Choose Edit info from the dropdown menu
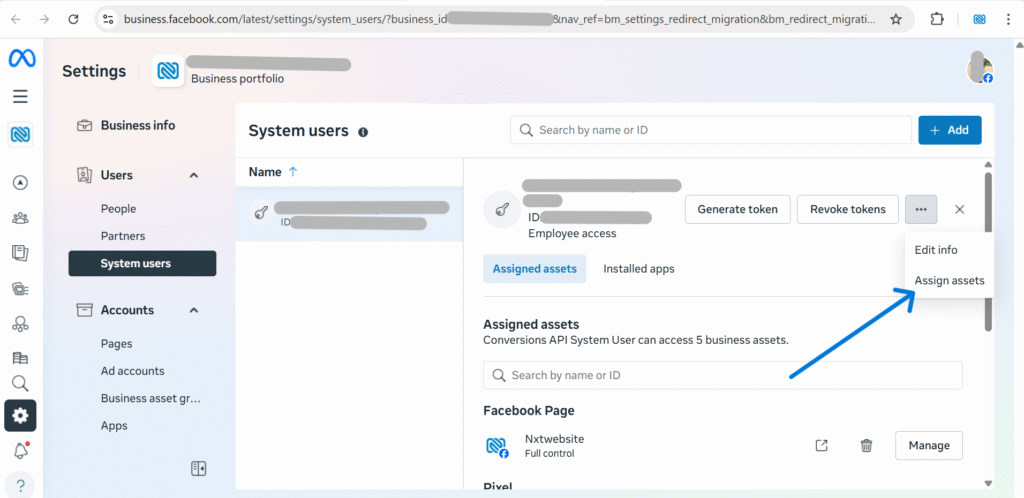This screenshot has height=498, width=1024. [936, 250]
